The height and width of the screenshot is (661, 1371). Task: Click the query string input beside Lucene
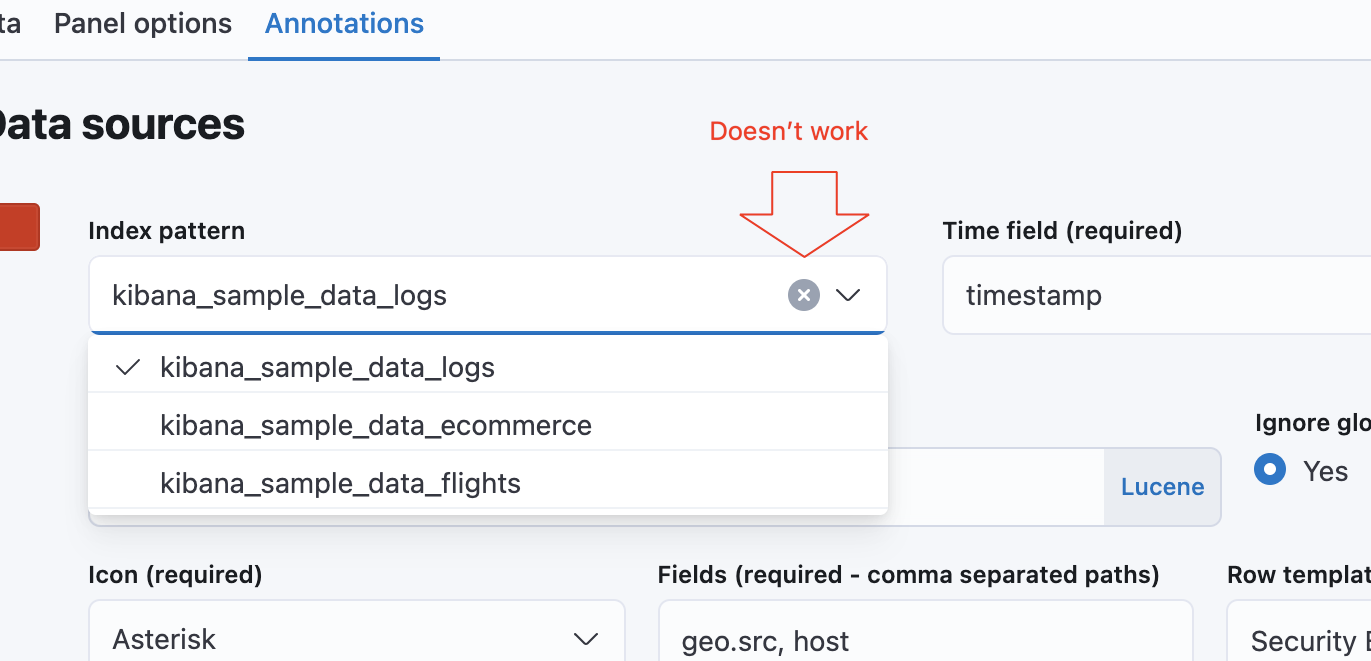(995, 487)
